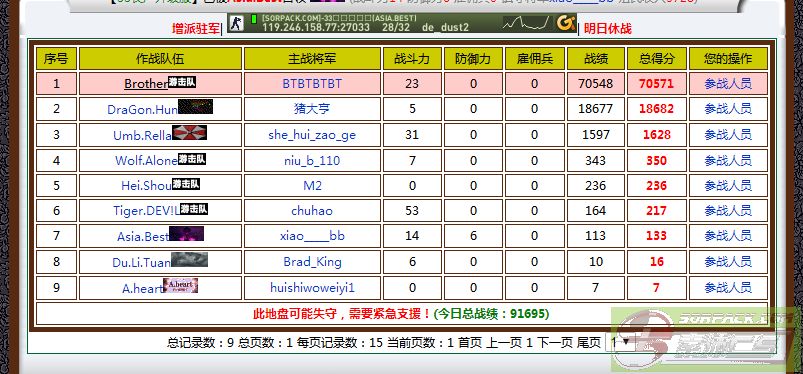Viewport: 803px width, 374px height.
Task: Click the guerrilla tag next to Brother
Action: [182, 82]
